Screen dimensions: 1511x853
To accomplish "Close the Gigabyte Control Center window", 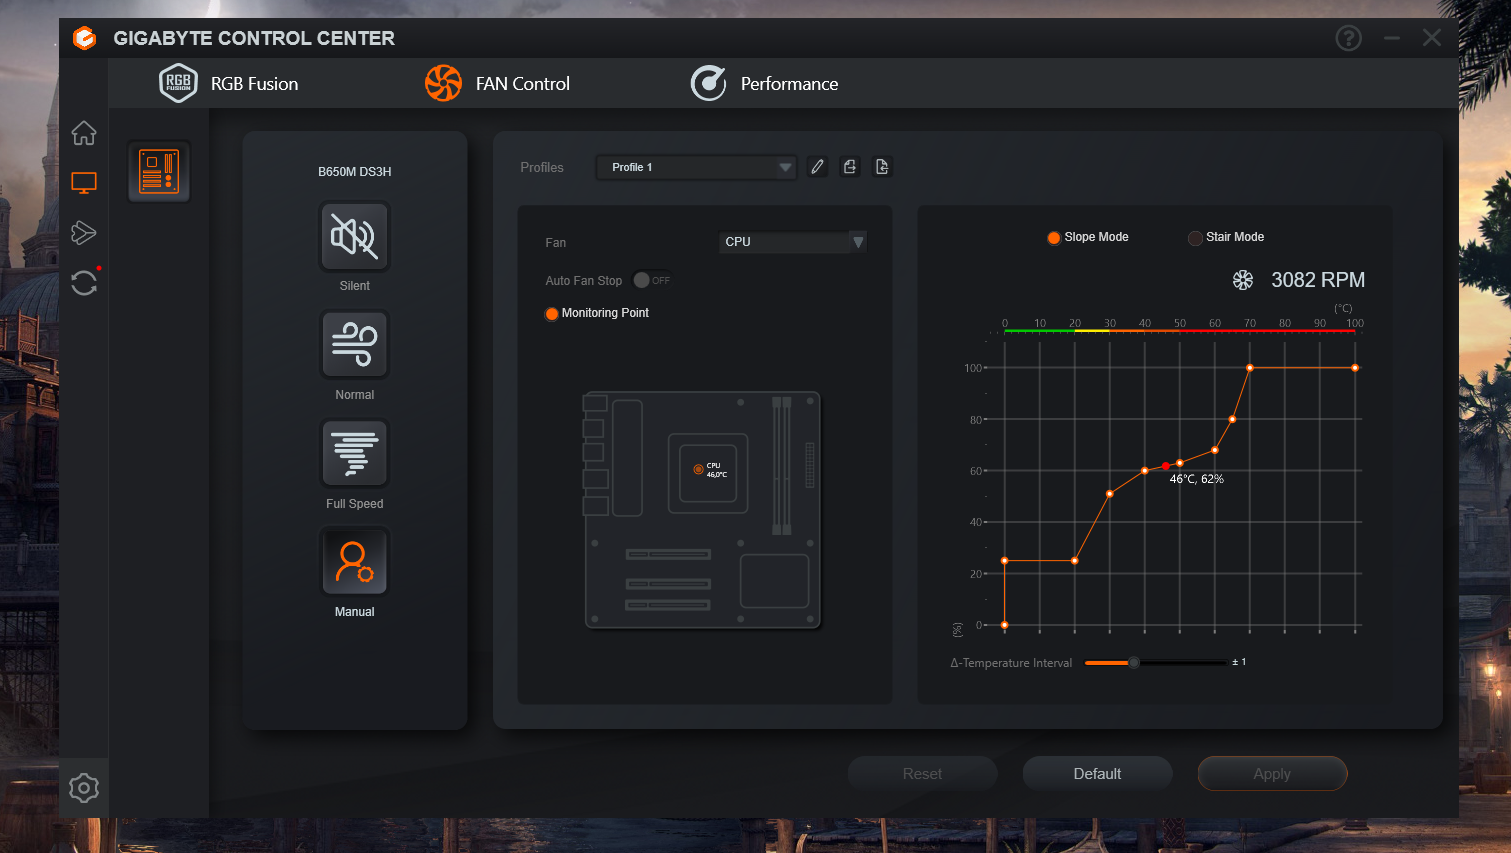I will click(1432, 38).
